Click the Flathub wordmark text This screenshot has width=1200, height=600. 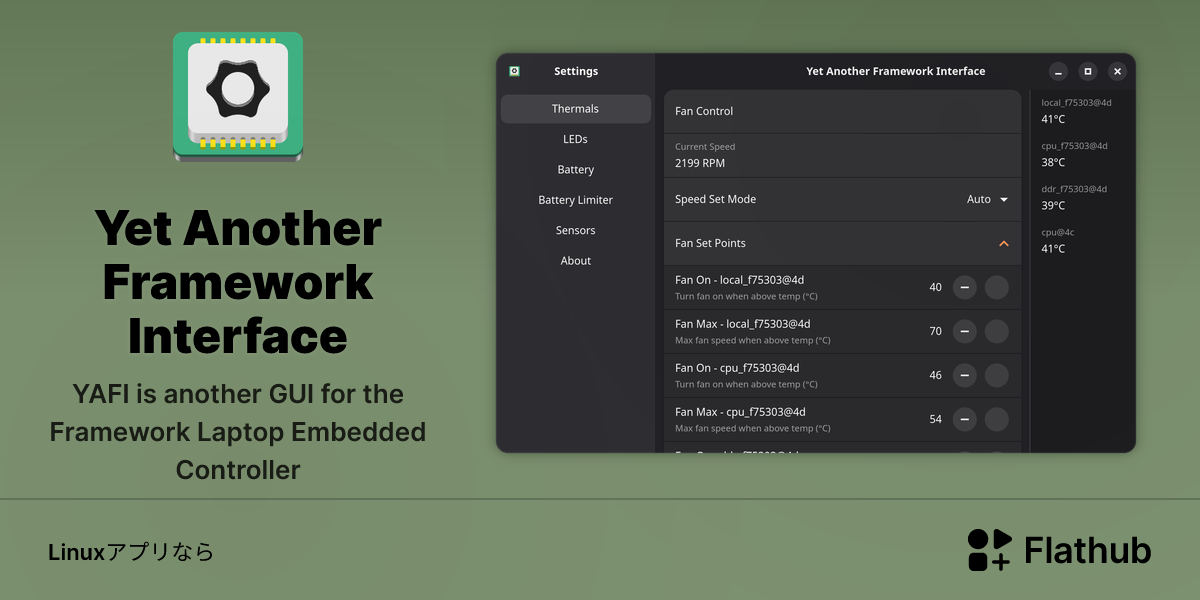click(1088, 550)
